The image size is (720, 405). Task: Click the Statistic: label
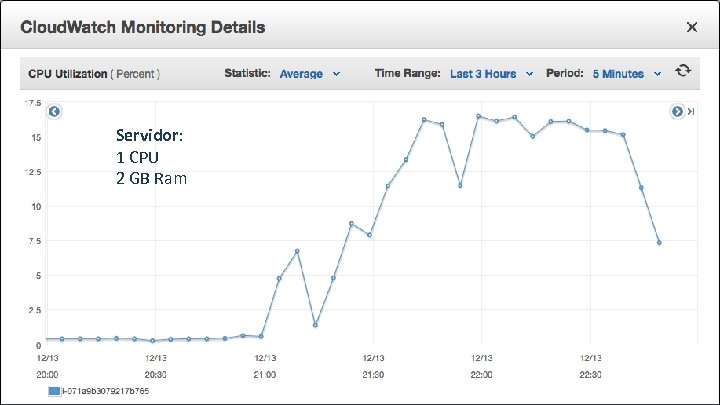click(x=248, y=73)
